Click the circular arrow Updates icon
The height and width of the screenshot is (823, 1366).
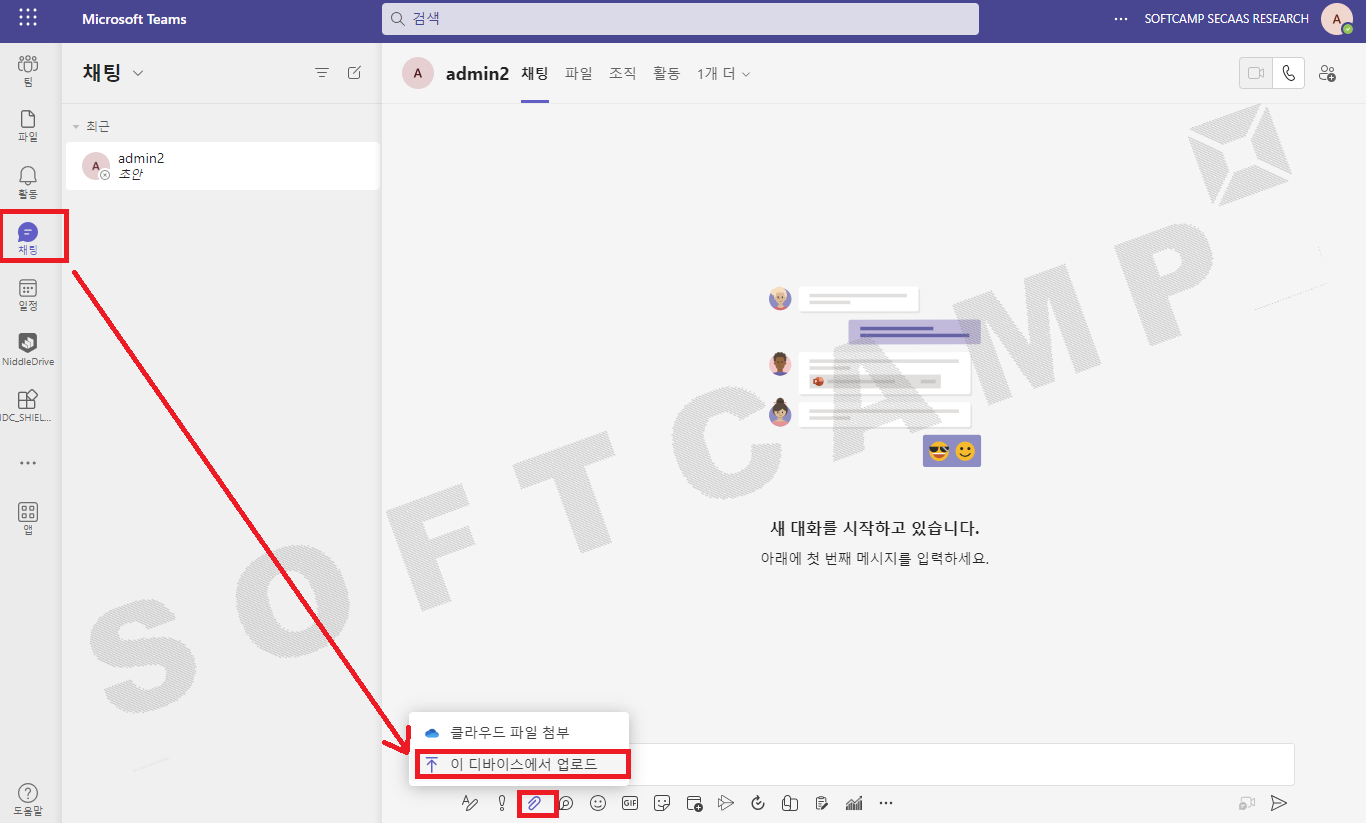pos(758,803)
